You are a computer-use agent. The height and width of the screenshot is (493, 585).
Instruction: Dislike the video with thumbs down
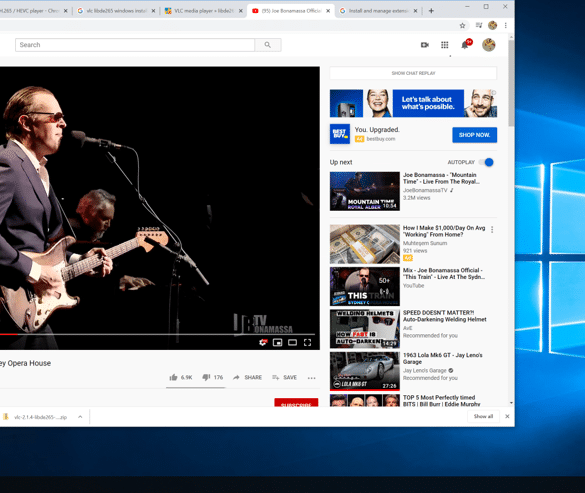[206, 377]
